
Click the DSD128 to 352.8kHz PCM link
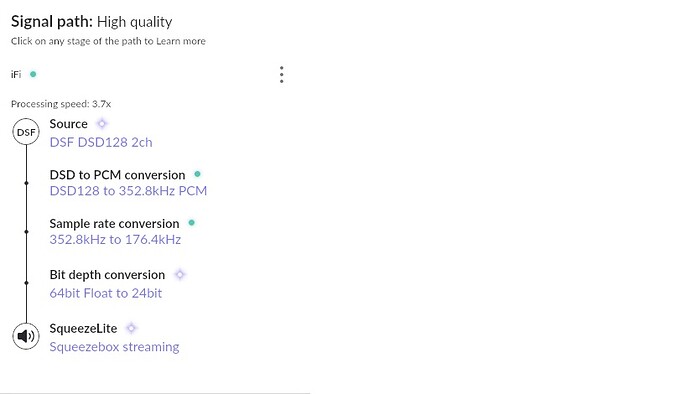pos(128,191)
